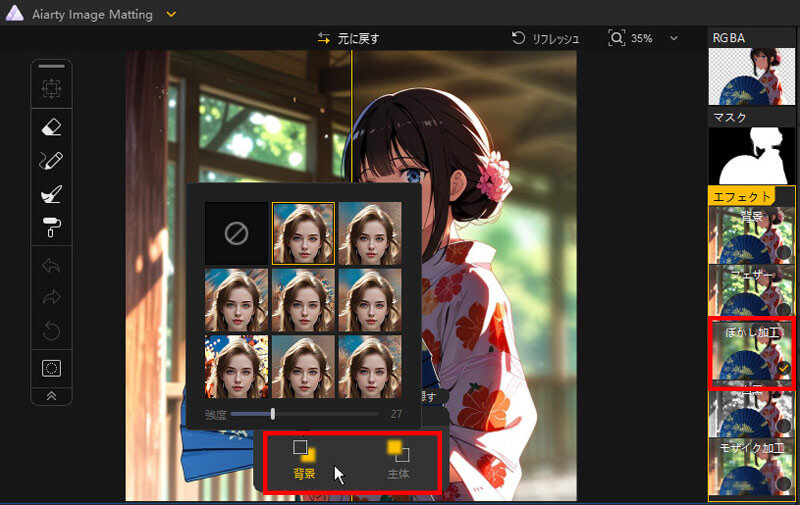Image resolution: width=800 pixels, height=505 pixels.
Task: Apply blur to 主体 subject
Action: (398, 460)
